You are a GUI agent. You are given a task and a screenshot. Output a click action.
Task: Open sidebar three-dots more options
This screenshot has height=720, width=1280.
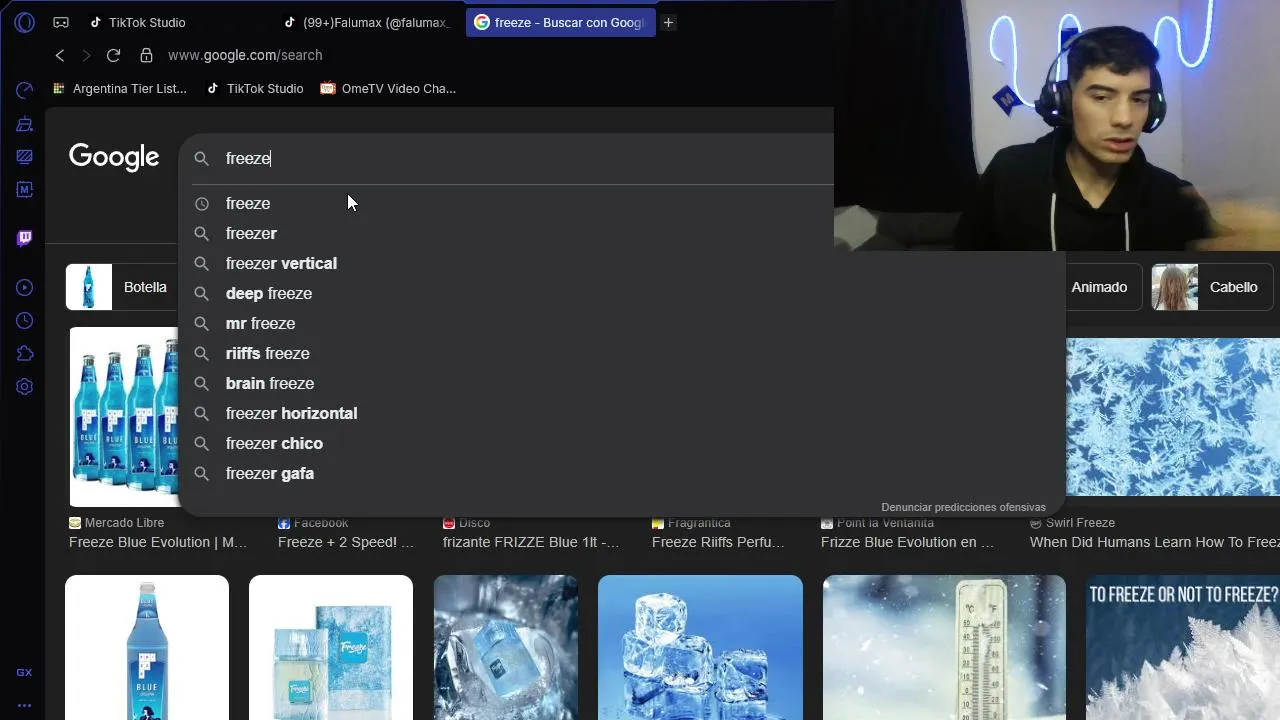point(24,705)
